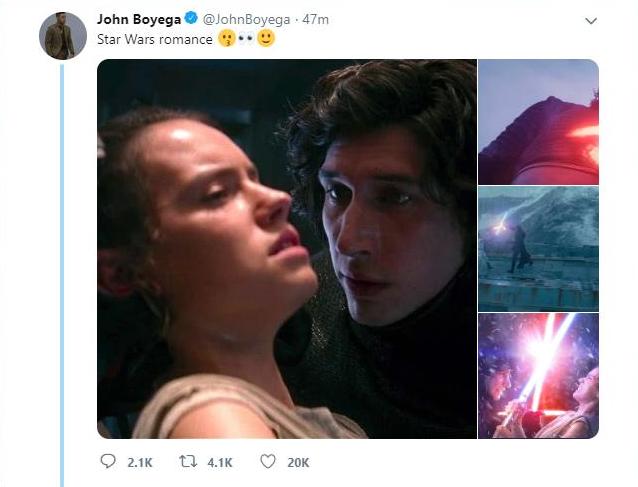
Task: Click the @JohnBoyega handle
Action: pos(246,20)
